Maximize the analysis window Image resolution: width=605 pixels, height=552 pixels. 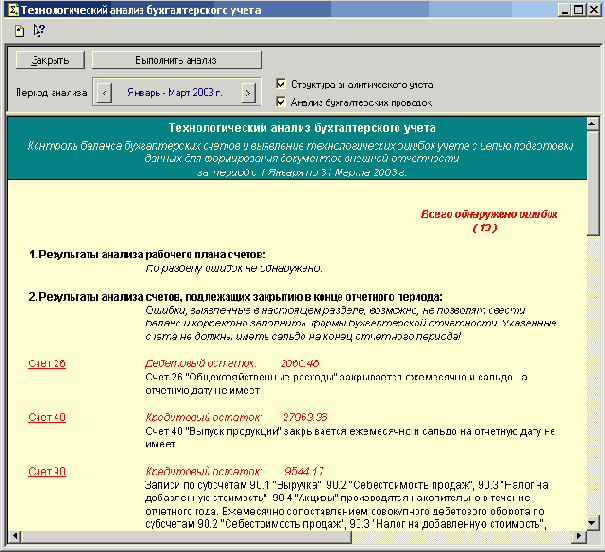click(579, 10)
